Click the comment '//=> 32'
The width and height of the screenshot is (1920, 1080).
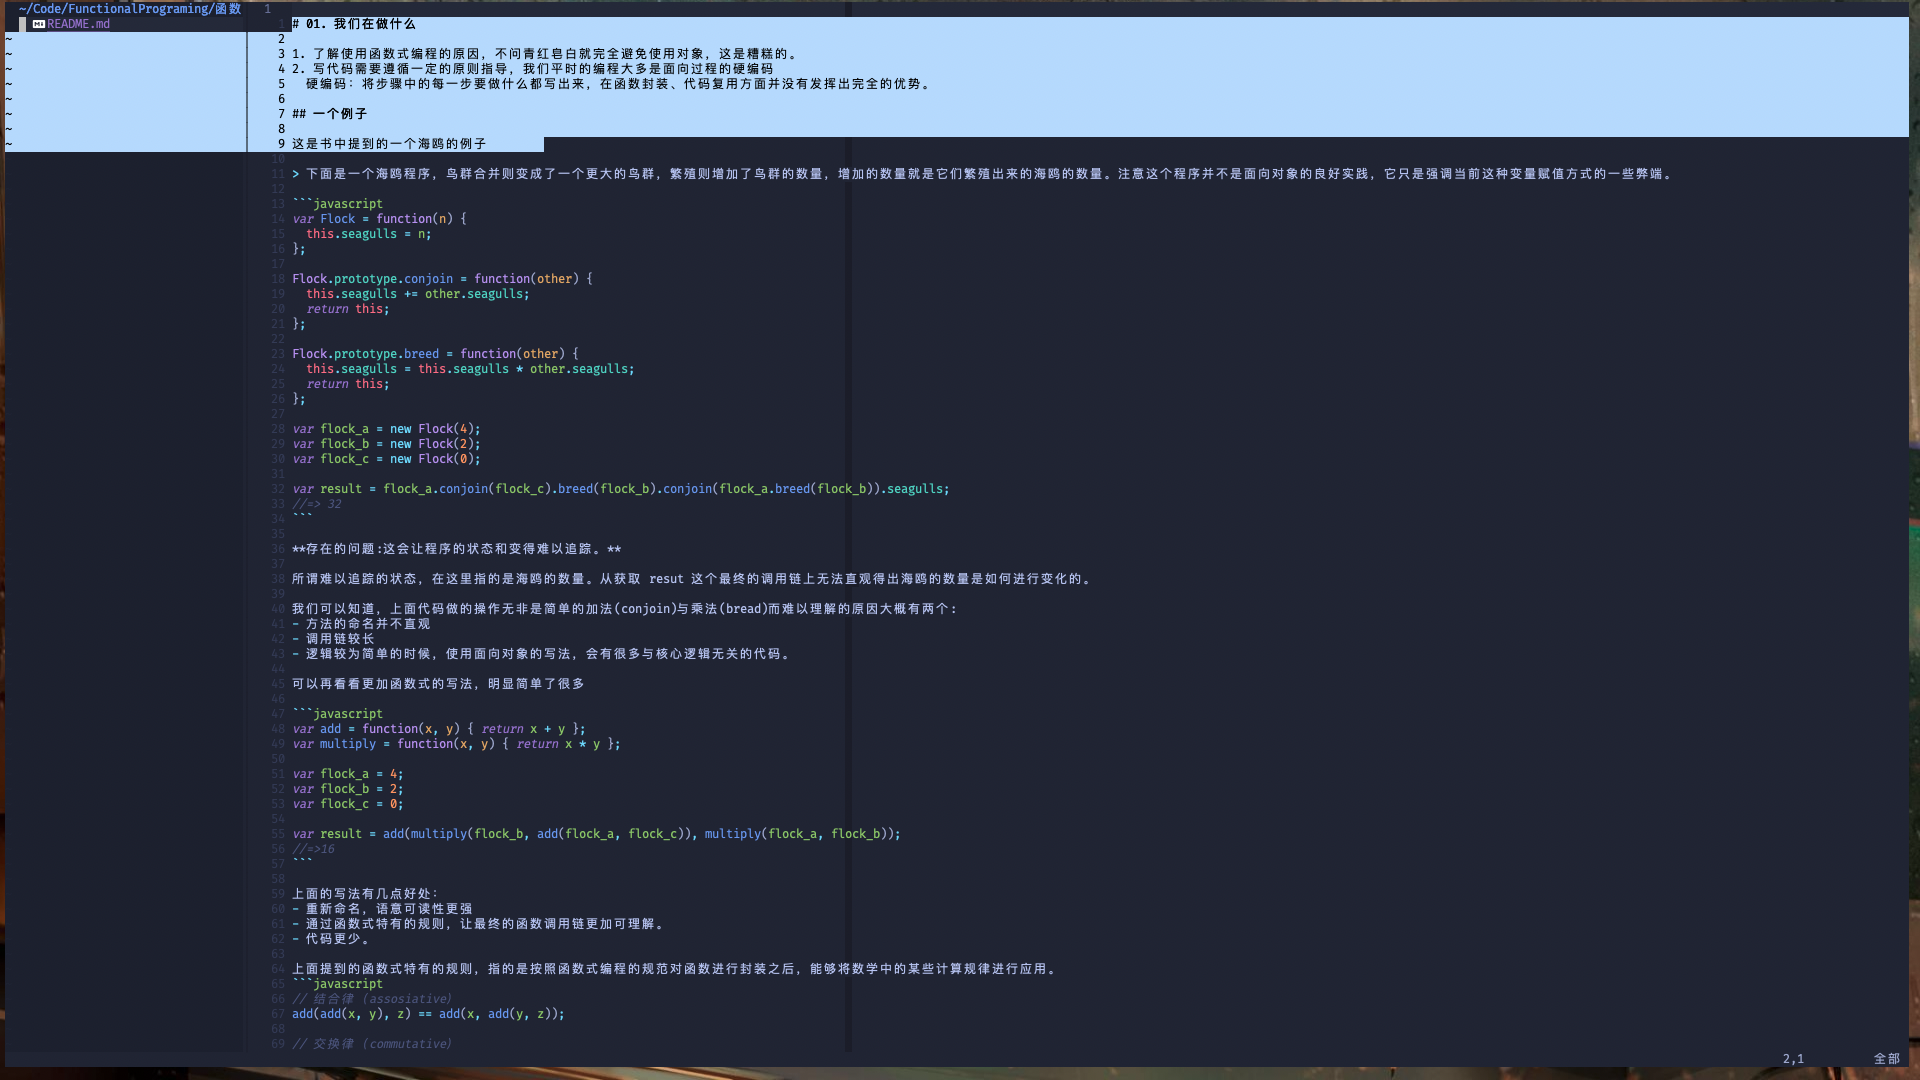coord(317,504)
